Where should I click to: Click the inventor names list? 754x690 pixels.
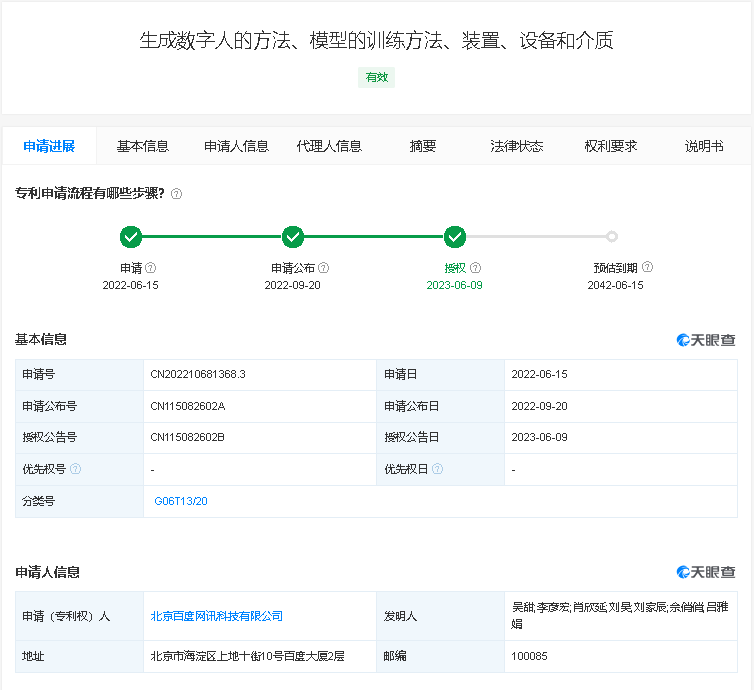pos(620,615)
